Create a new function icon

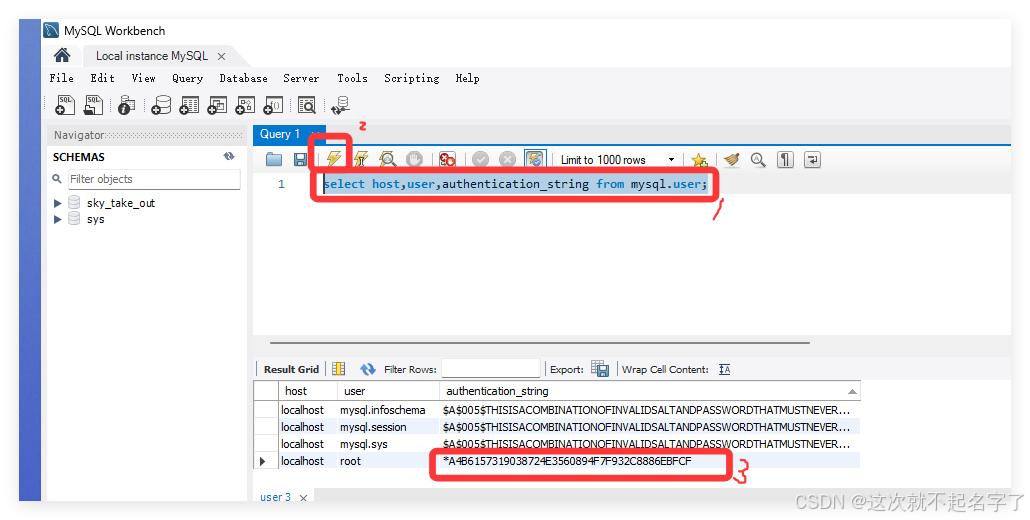click(273, 105)
